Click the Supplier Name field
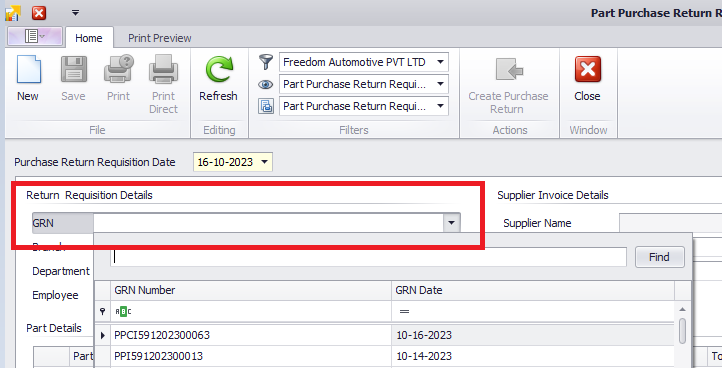Viewport: 722px width, 368px height. click(x=670, y=223)
